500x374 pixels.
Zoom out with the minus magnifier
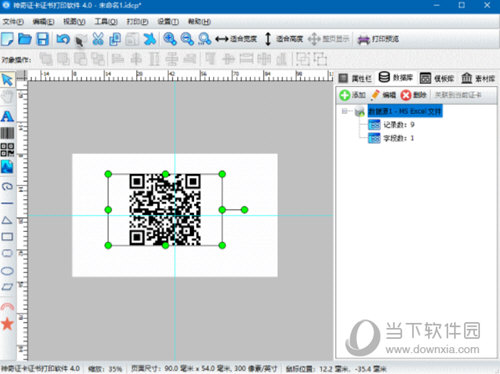pyautogui.click(x=187, y=39)
